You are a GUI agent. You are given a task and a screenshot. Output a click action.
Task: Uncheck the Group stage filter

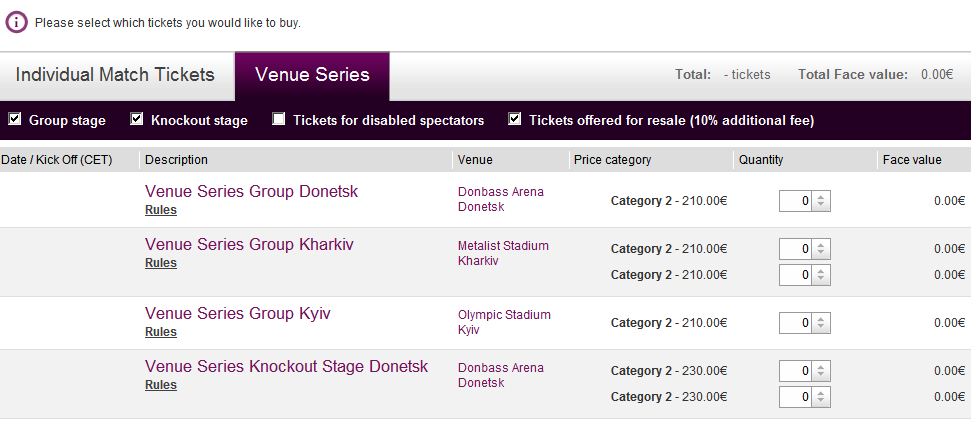pos(15,120)
